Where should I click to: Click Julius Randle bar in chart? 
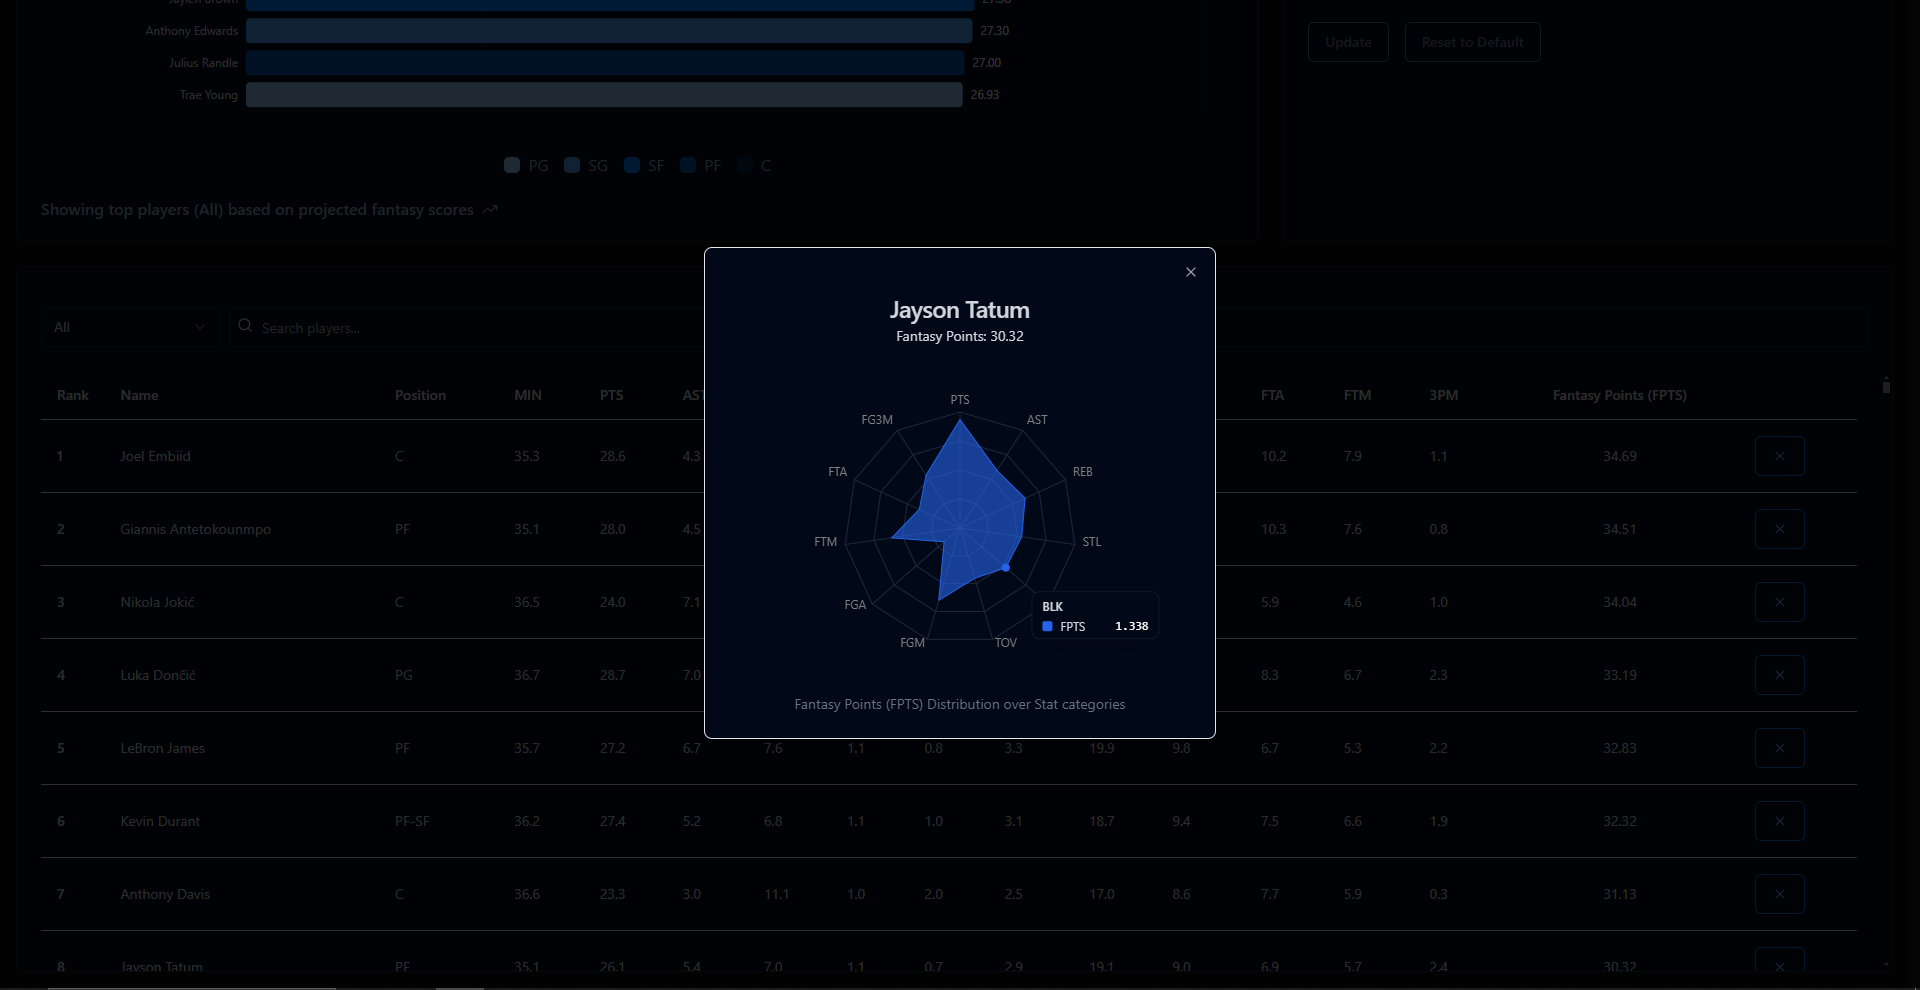[x=605, y=63]
